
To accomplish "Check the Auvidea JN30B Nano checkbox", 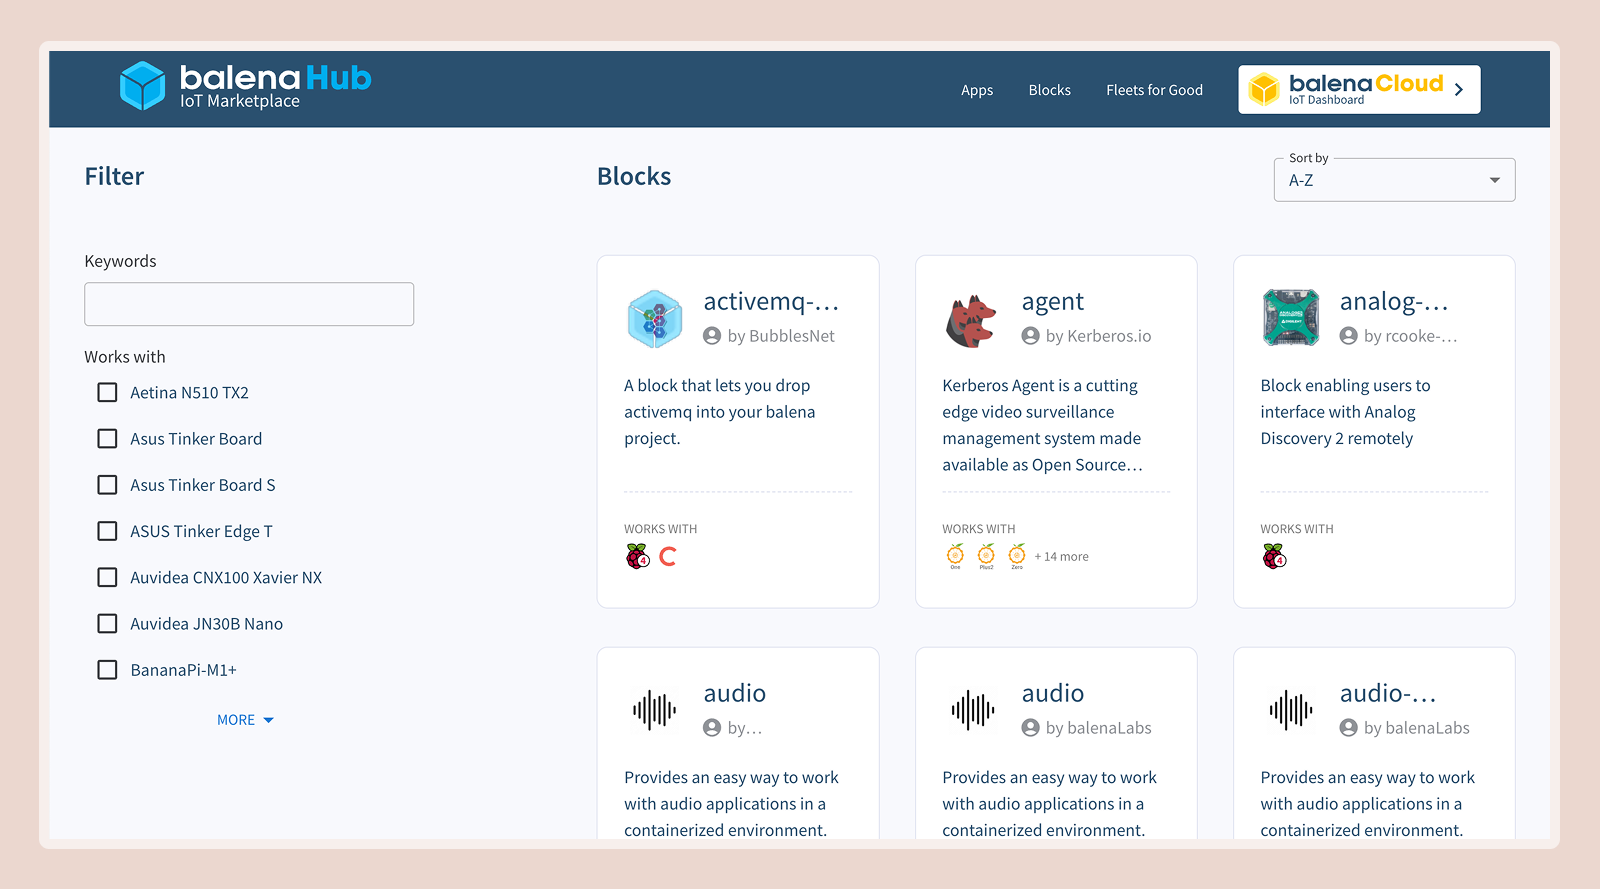I will pyautogui.click(x=107, y=623).
